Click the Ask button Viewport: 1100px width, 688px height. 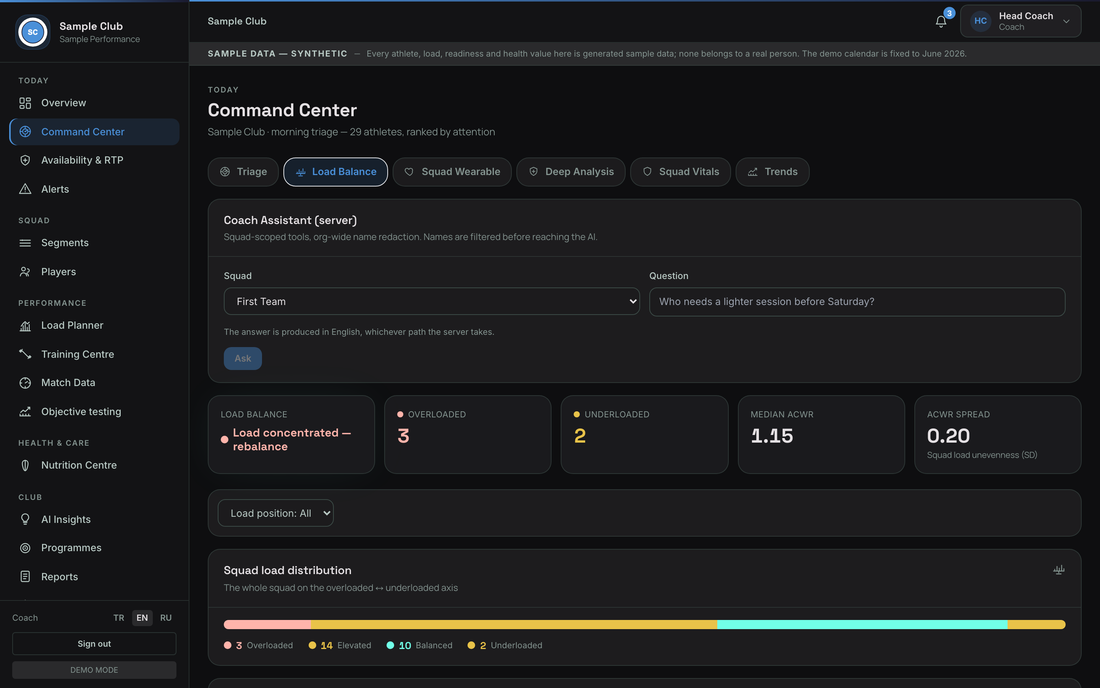coord(243,358)
